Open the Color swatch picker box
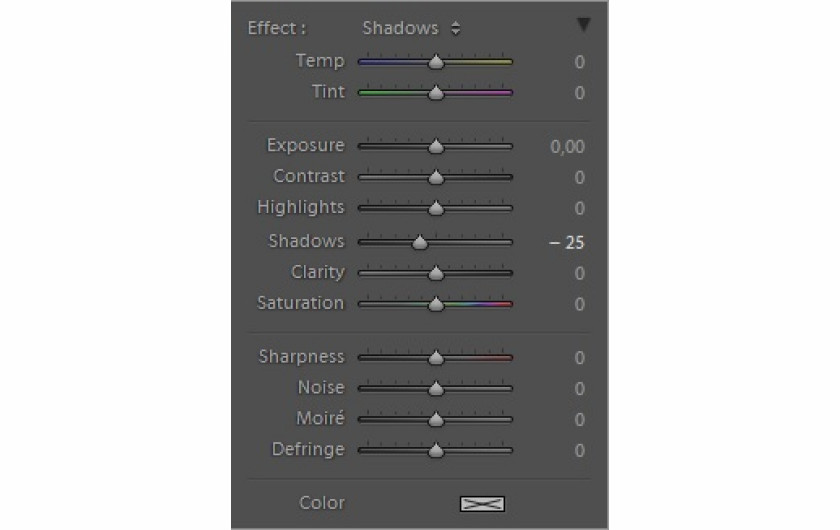Image resolution: width=840 pixels, height=530 pixels. [482, 504]
